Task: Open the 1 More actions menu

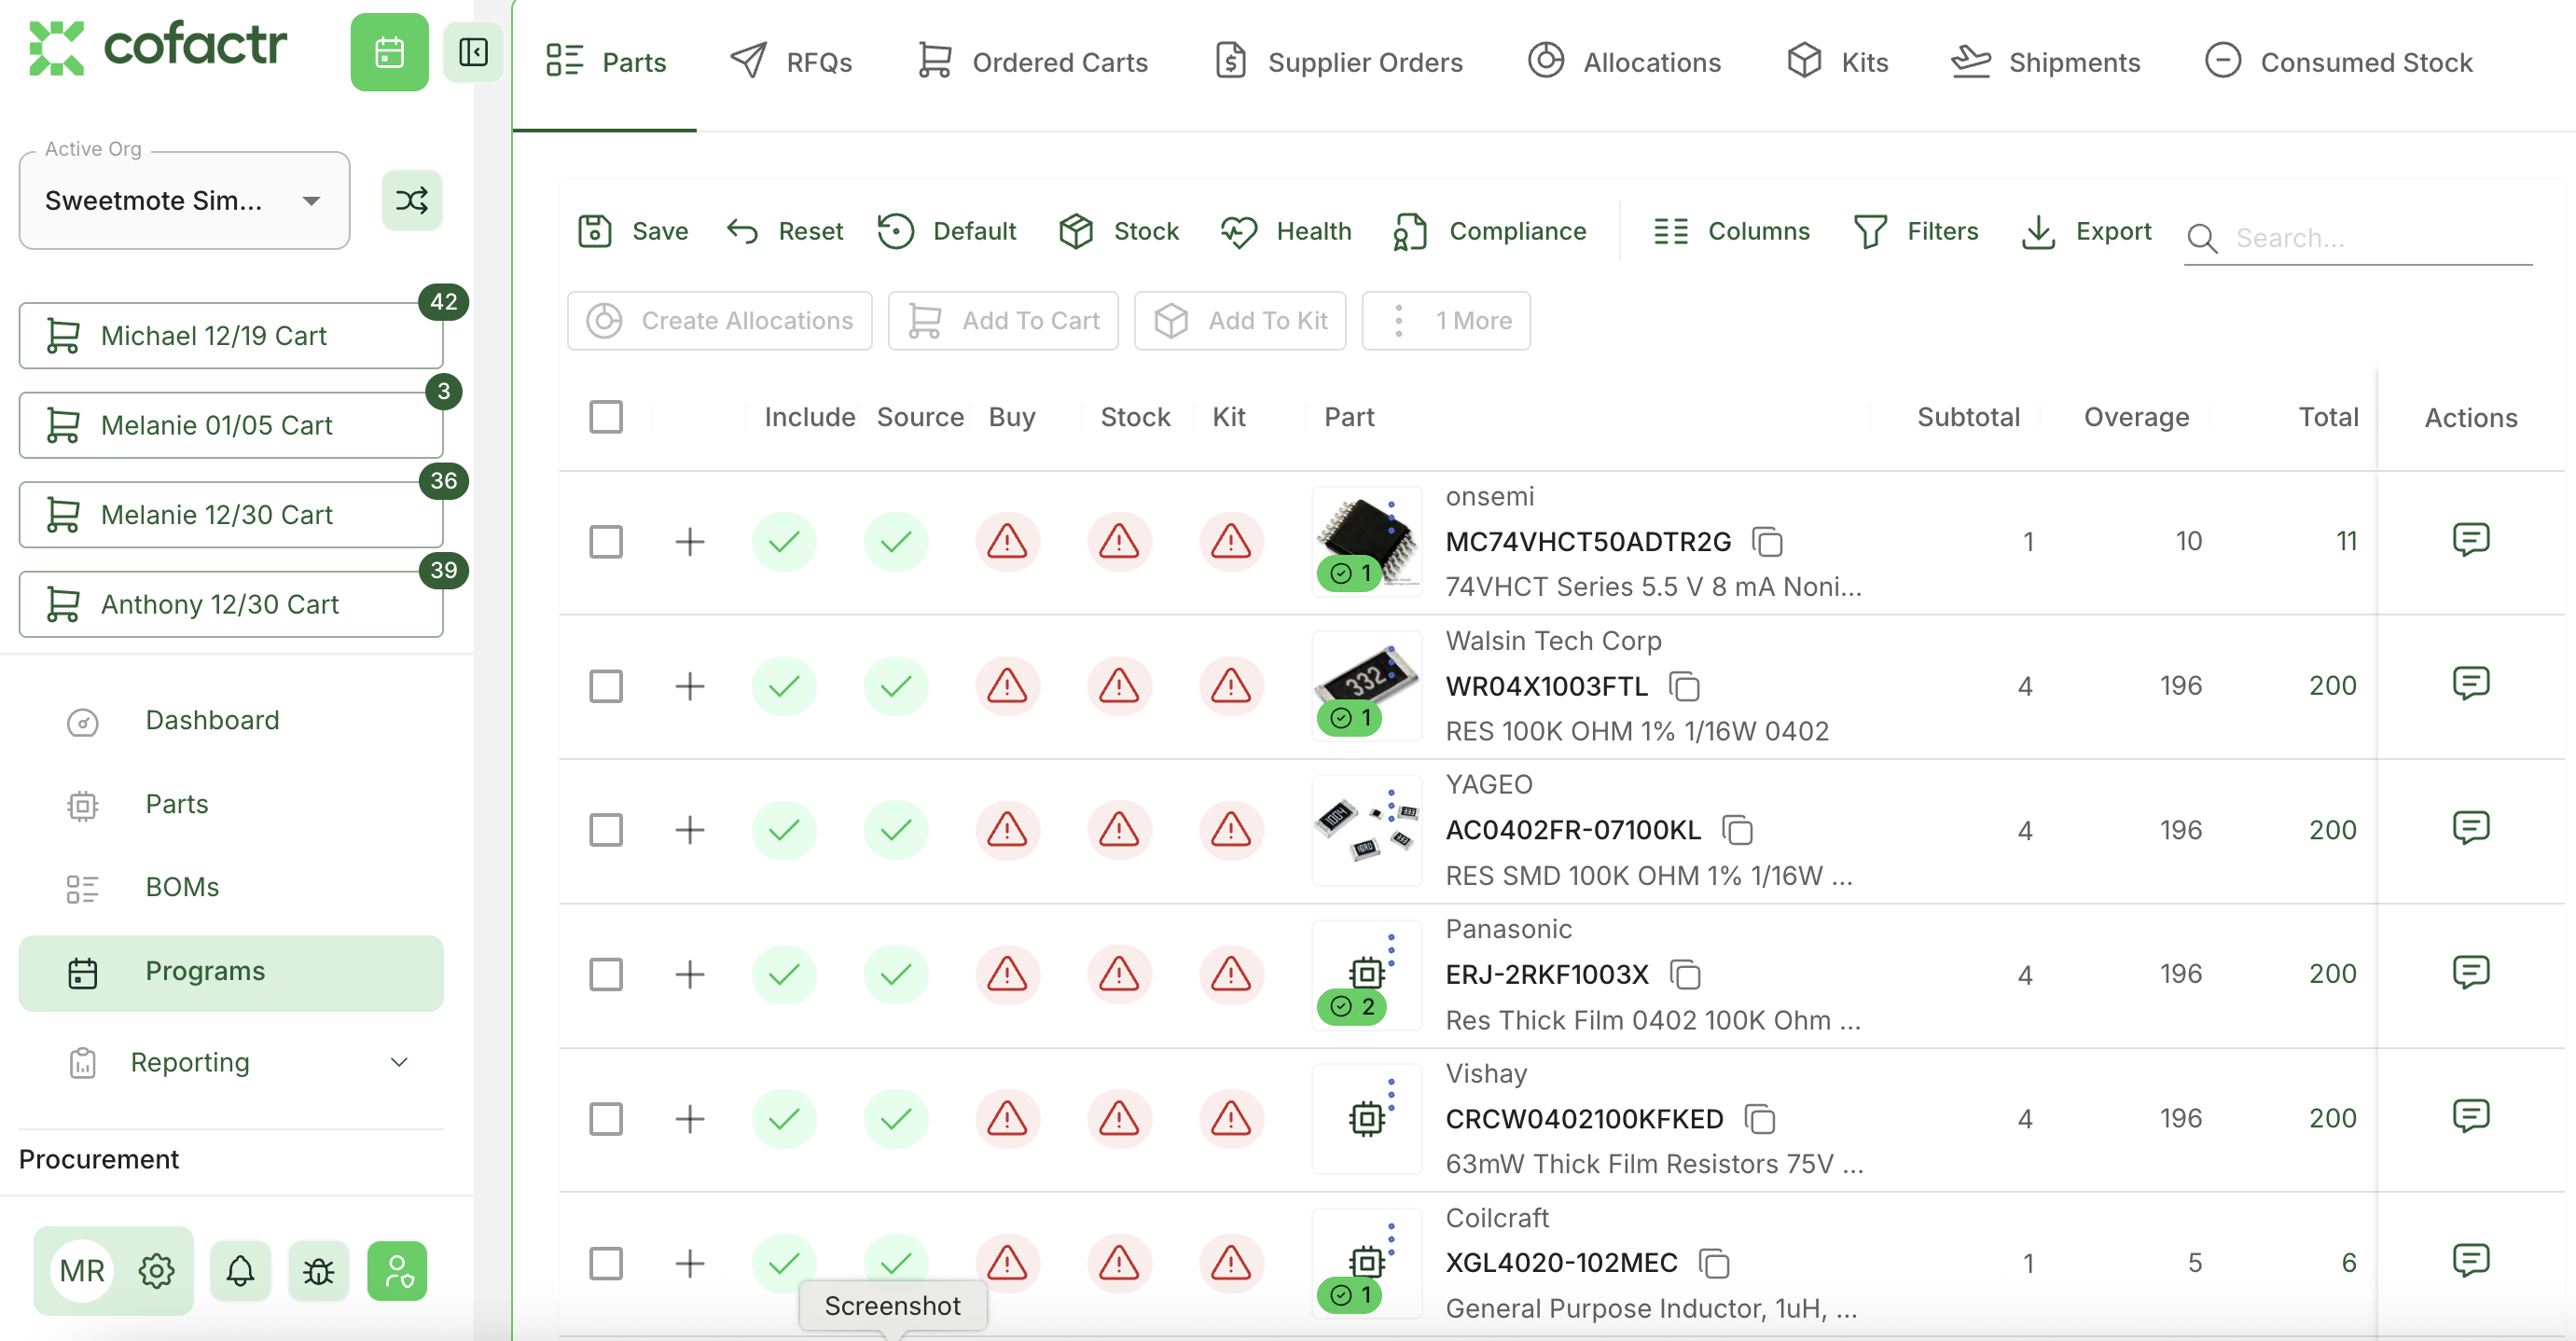Action: click(1446, 321)
